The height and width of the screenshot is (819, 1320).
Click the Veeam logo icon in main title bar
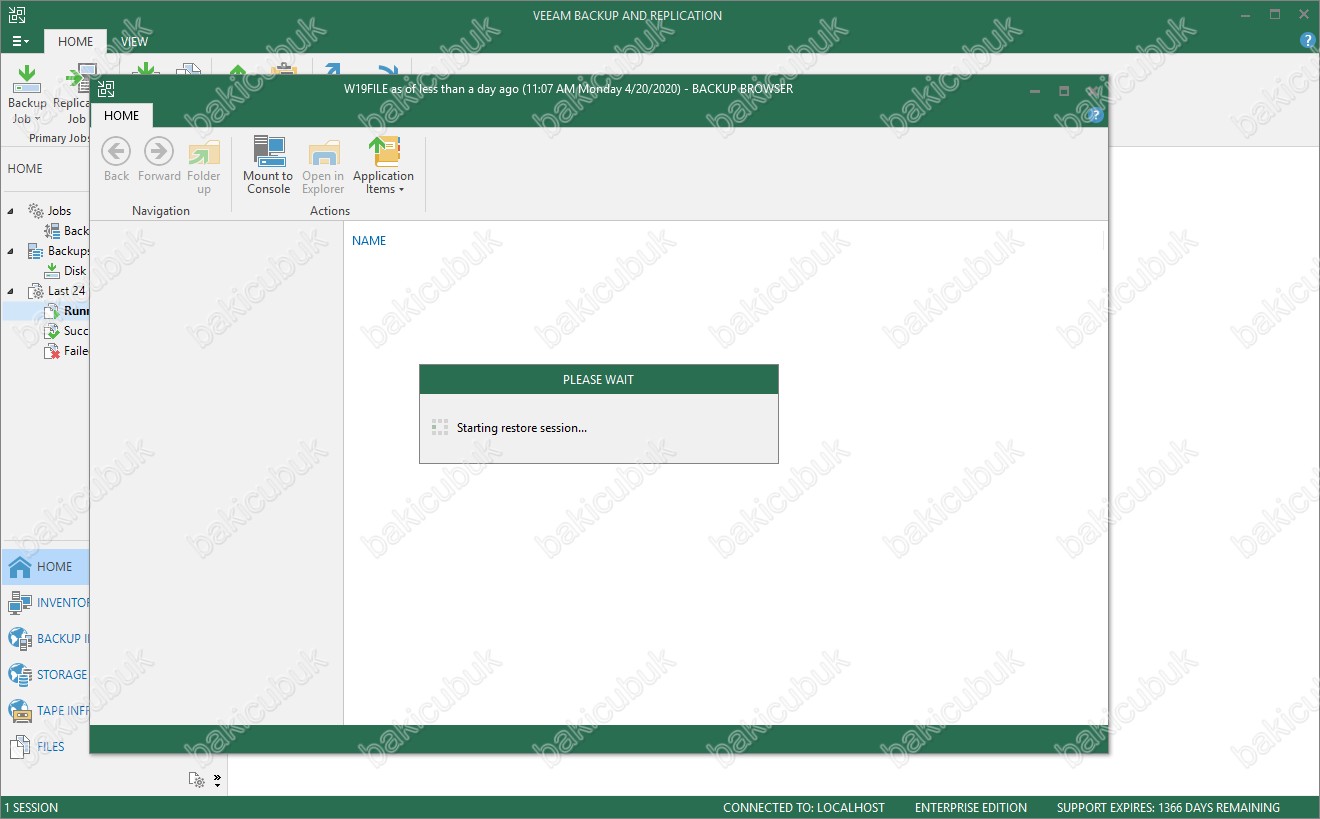pos(17,15)
